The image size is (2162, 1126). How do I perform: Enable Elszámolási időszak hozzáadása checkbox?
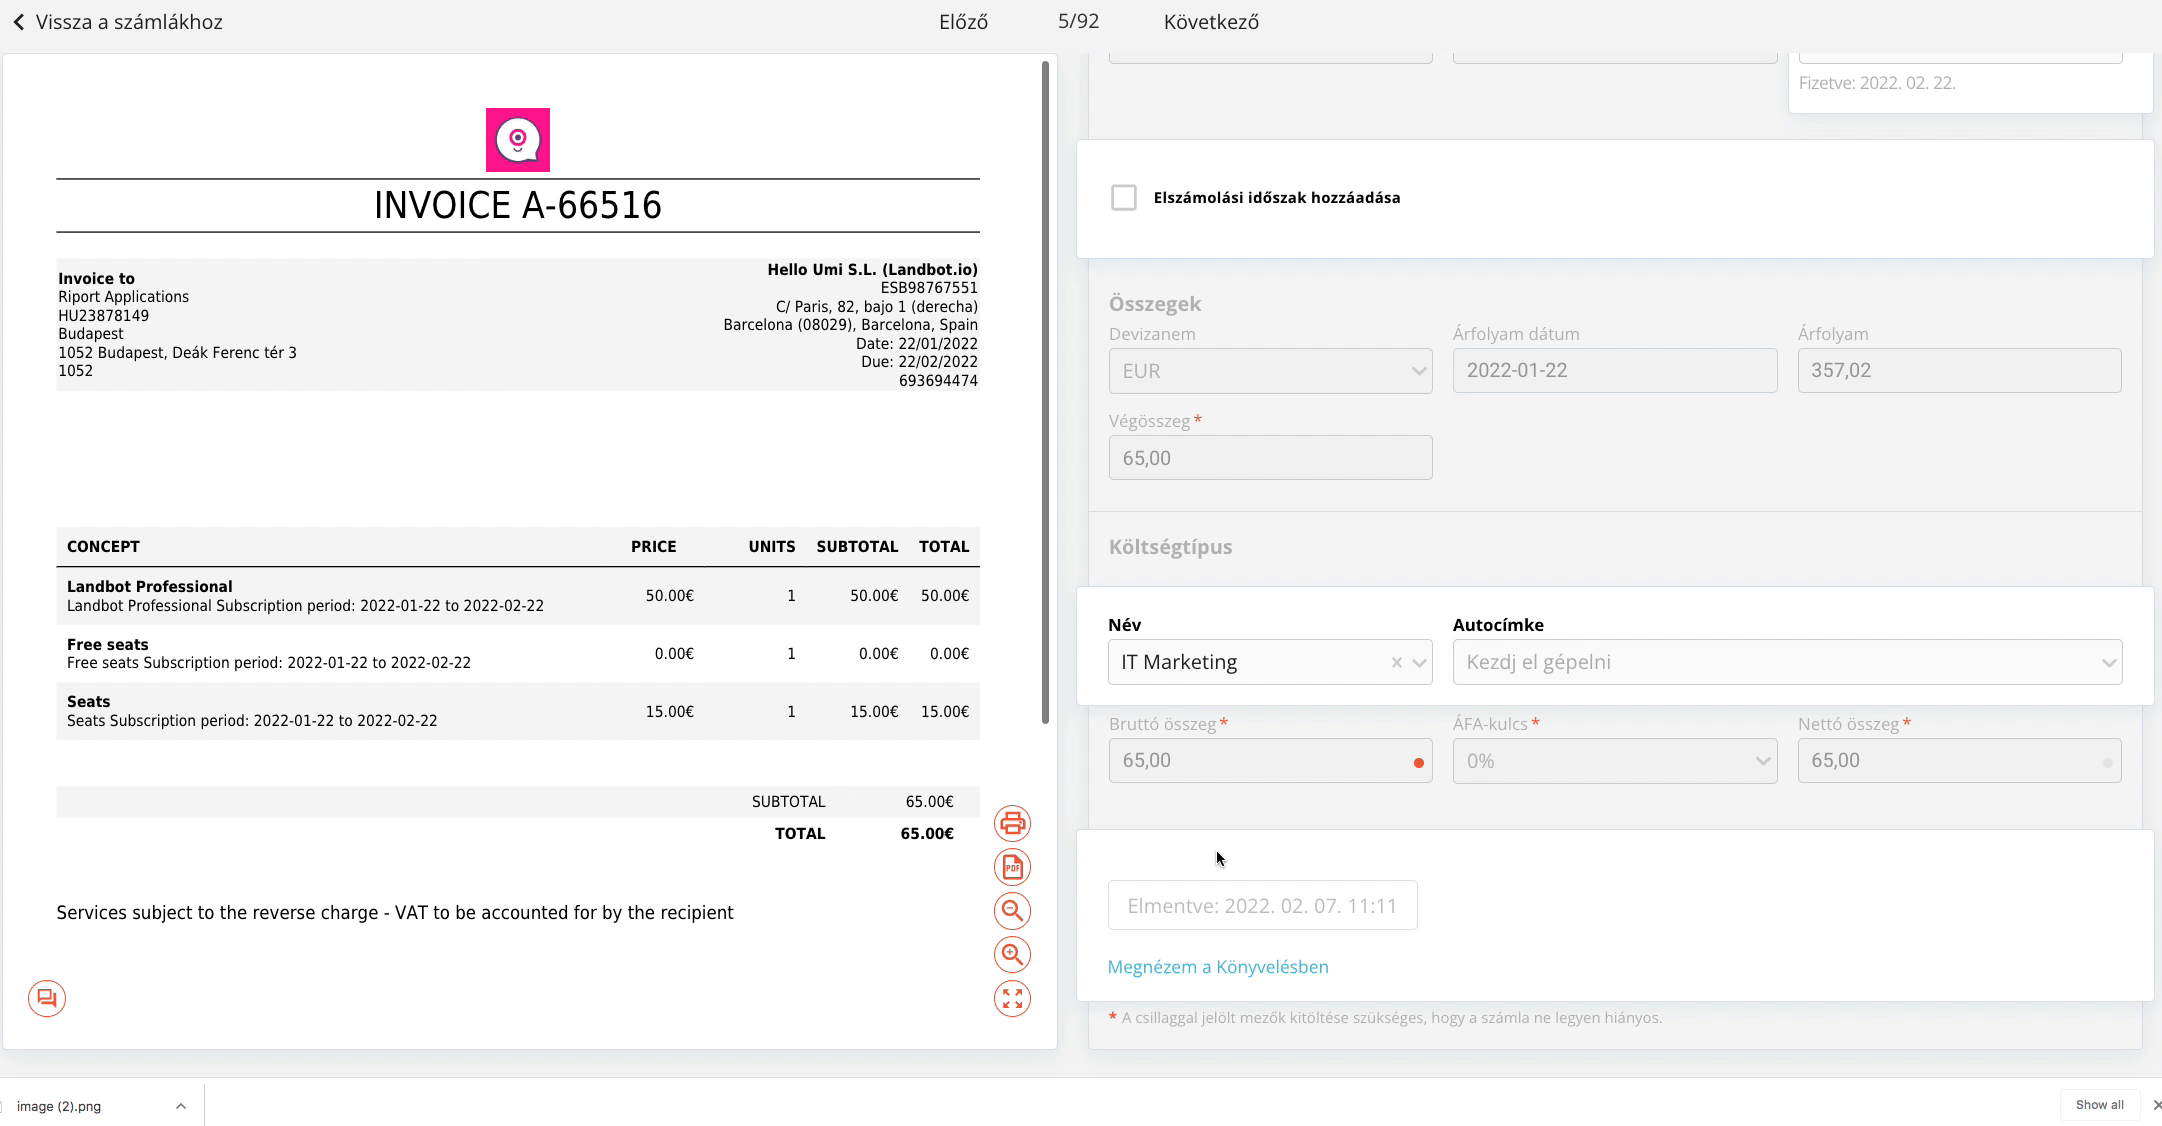click(x=1124, y=197)
